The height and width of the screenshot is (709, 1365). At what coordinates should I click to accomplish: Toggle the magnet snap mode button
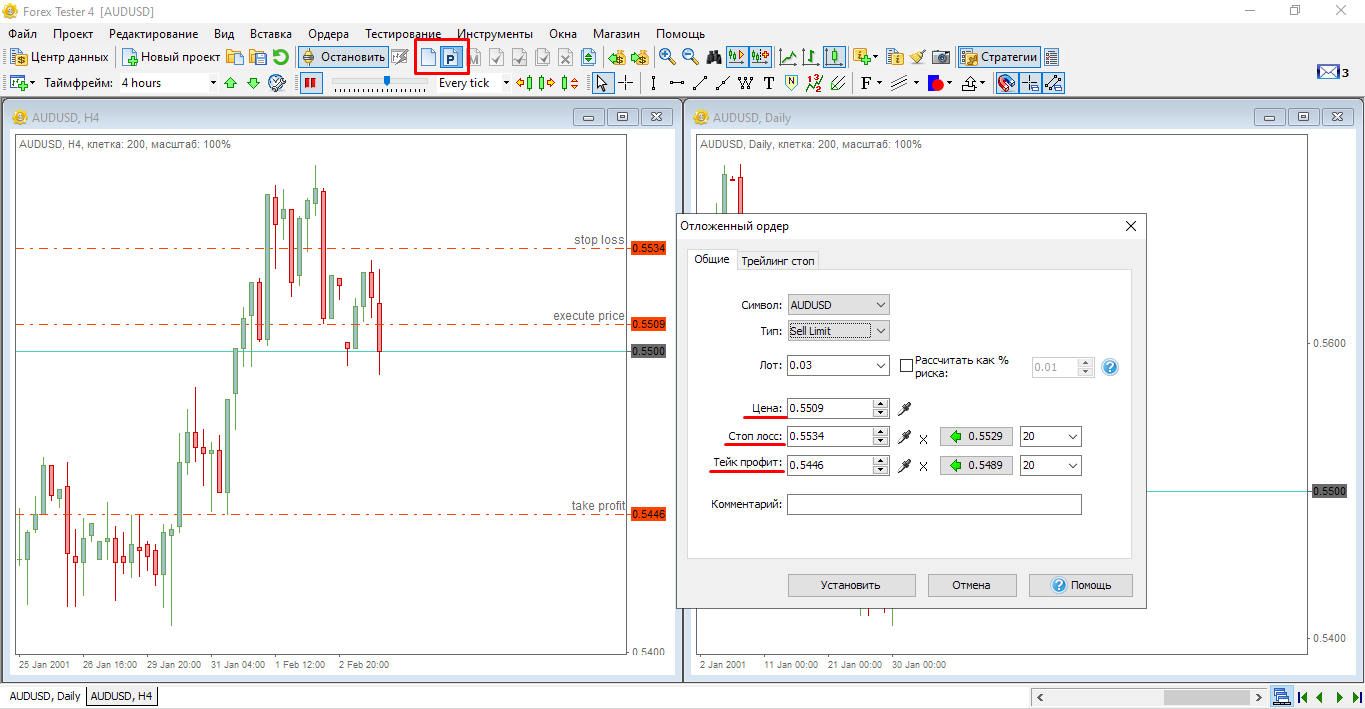[x=1007, y=83]
